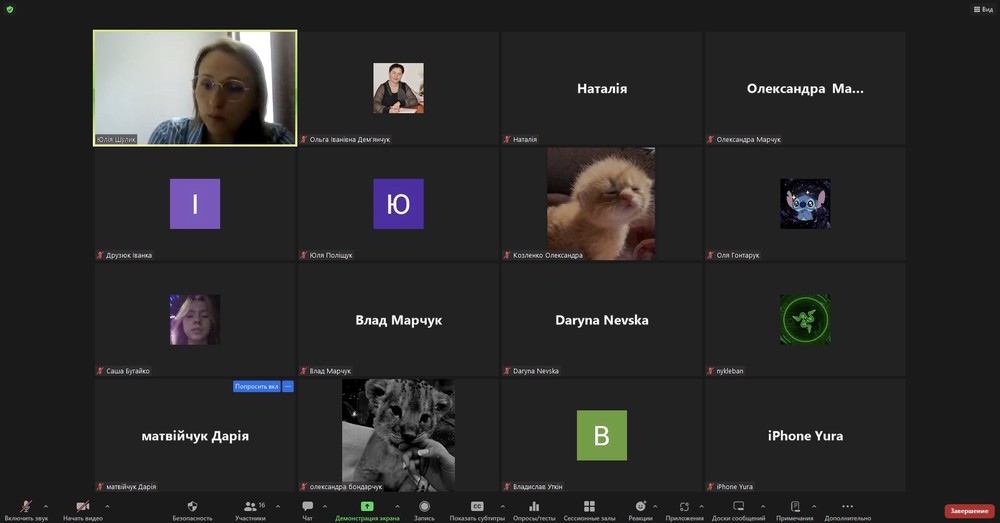Expand arrow next to Чат

[325, 506]
